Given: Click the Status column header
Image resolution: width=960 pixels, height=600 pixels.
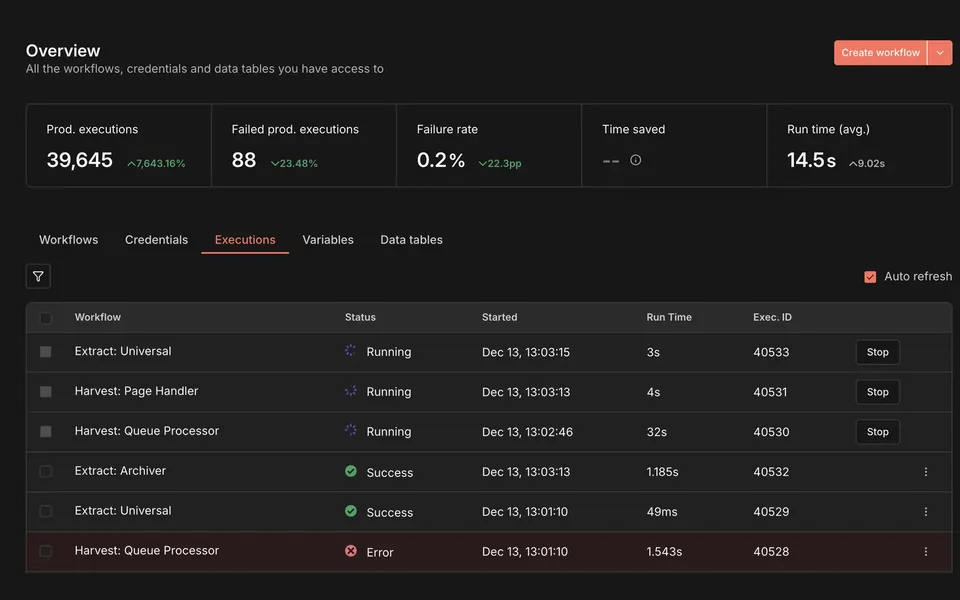Looking at the screenshot, I should (x=360, y=317).
